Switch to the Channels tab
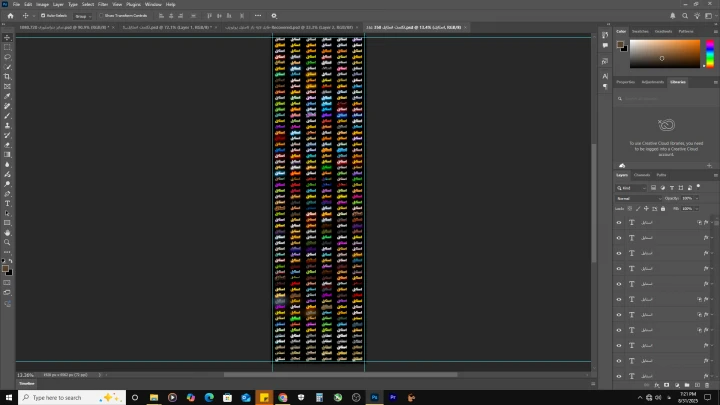Image resolution: width=720 pixels, height=405 pixels. [642, 175]
